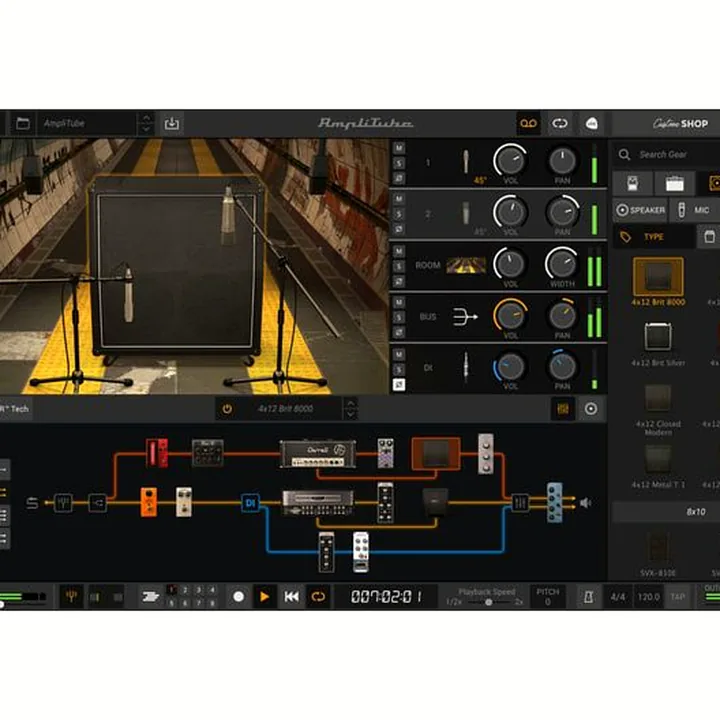Step the AmpliTube preset arrows
The width and height of the screenshot is (720, 720).
coord(146,123)
